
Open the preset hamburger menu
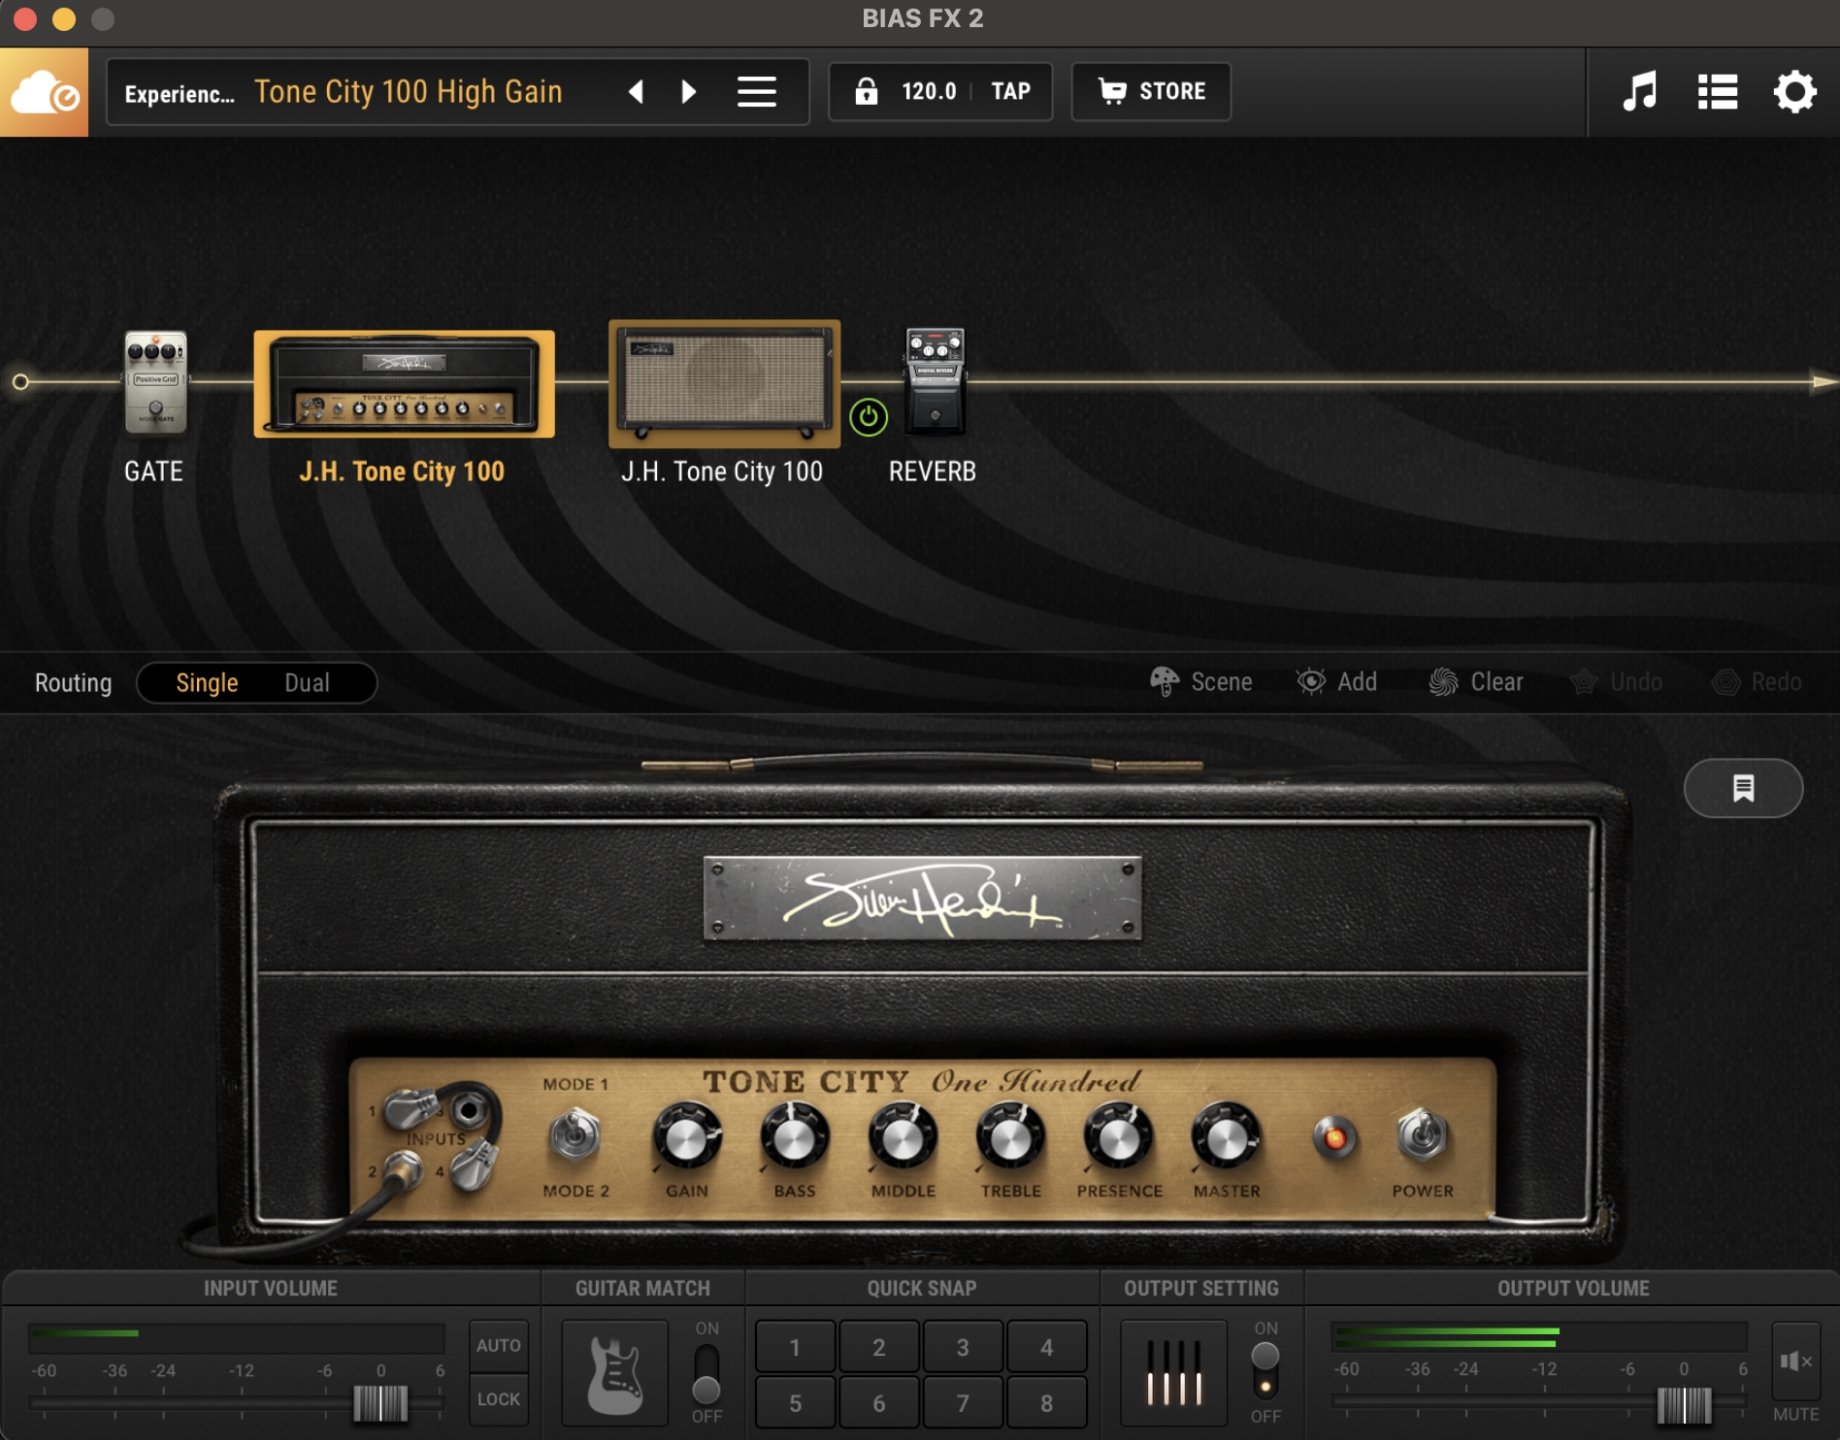pyautogui.click(x=757, y=92)
